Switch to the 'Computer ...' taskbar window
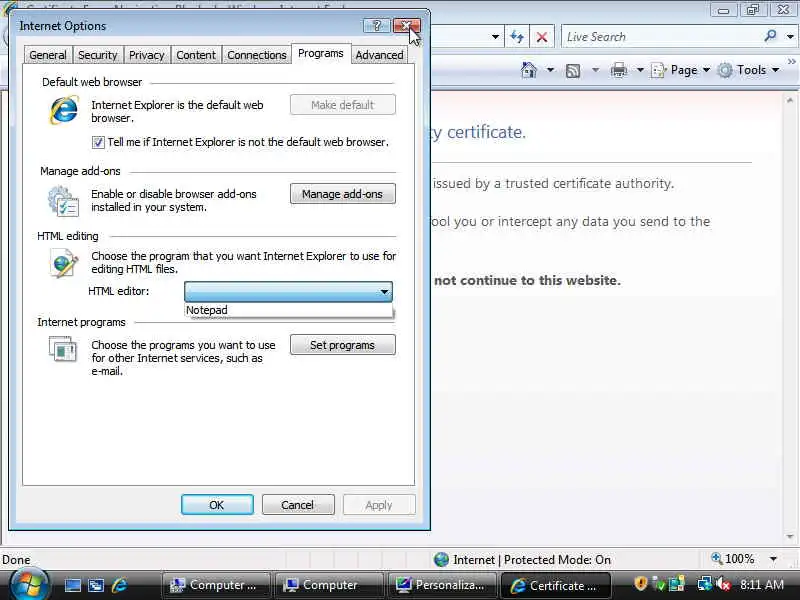Image resolution: width=800 pixels, height=600 pixels. [216, 585]
